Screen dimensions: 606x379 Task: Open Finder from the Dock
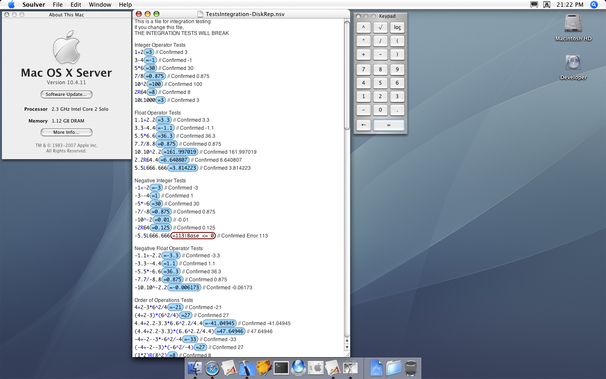click(194, 368)
